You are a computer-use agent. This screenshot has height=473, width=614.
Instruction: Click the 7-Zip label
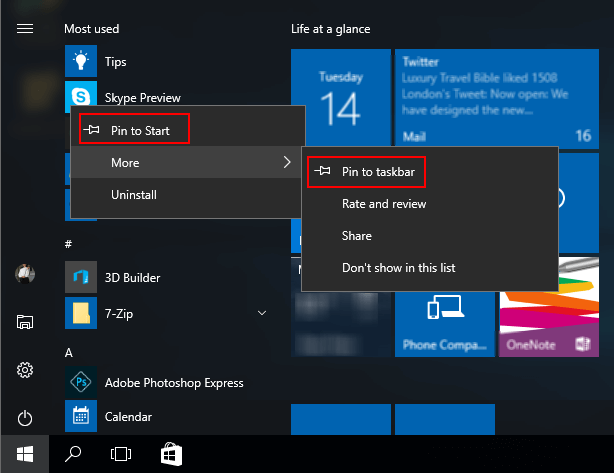point(119,314)
